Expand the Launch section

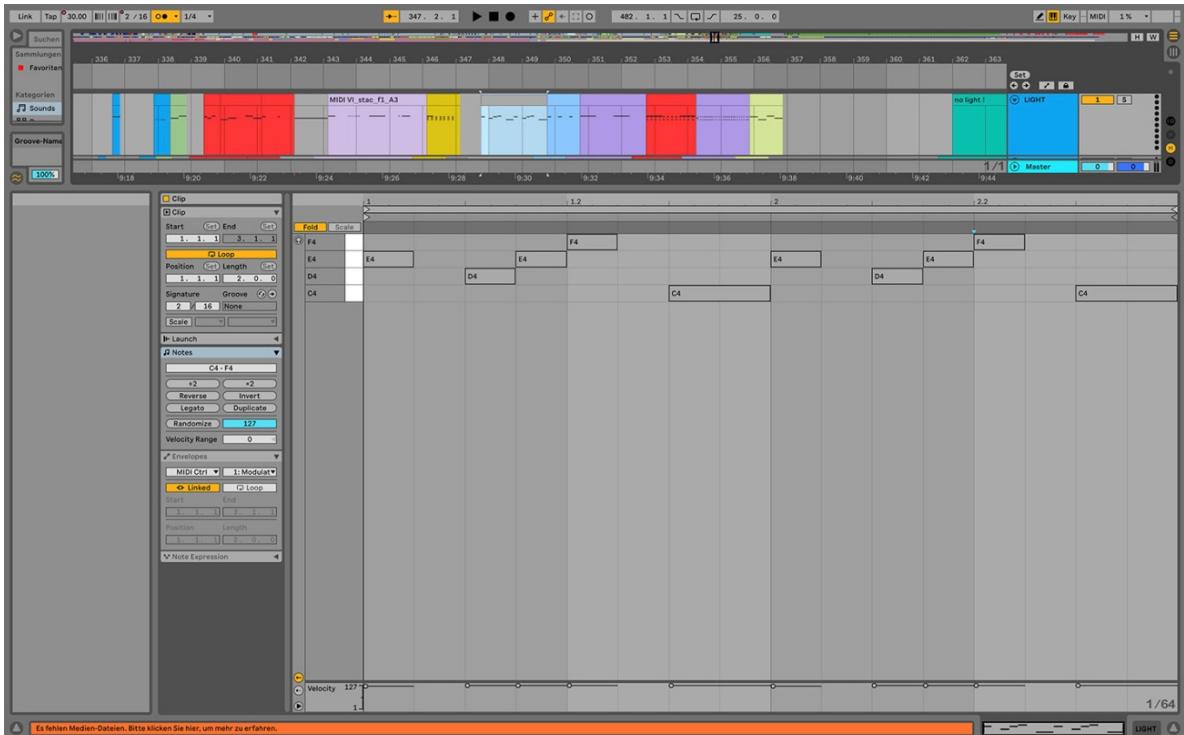pyautogui.click(x=276, y=339)
